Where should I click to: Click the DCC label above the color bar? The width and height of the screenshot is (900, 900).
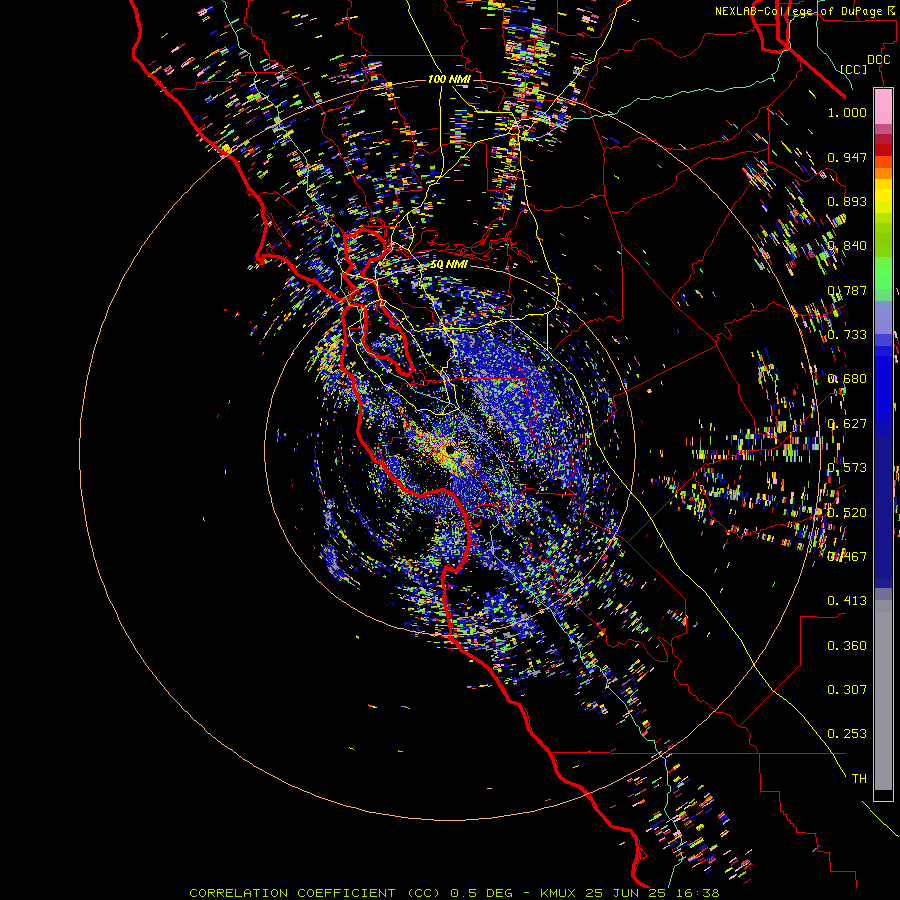coord(878,60)
